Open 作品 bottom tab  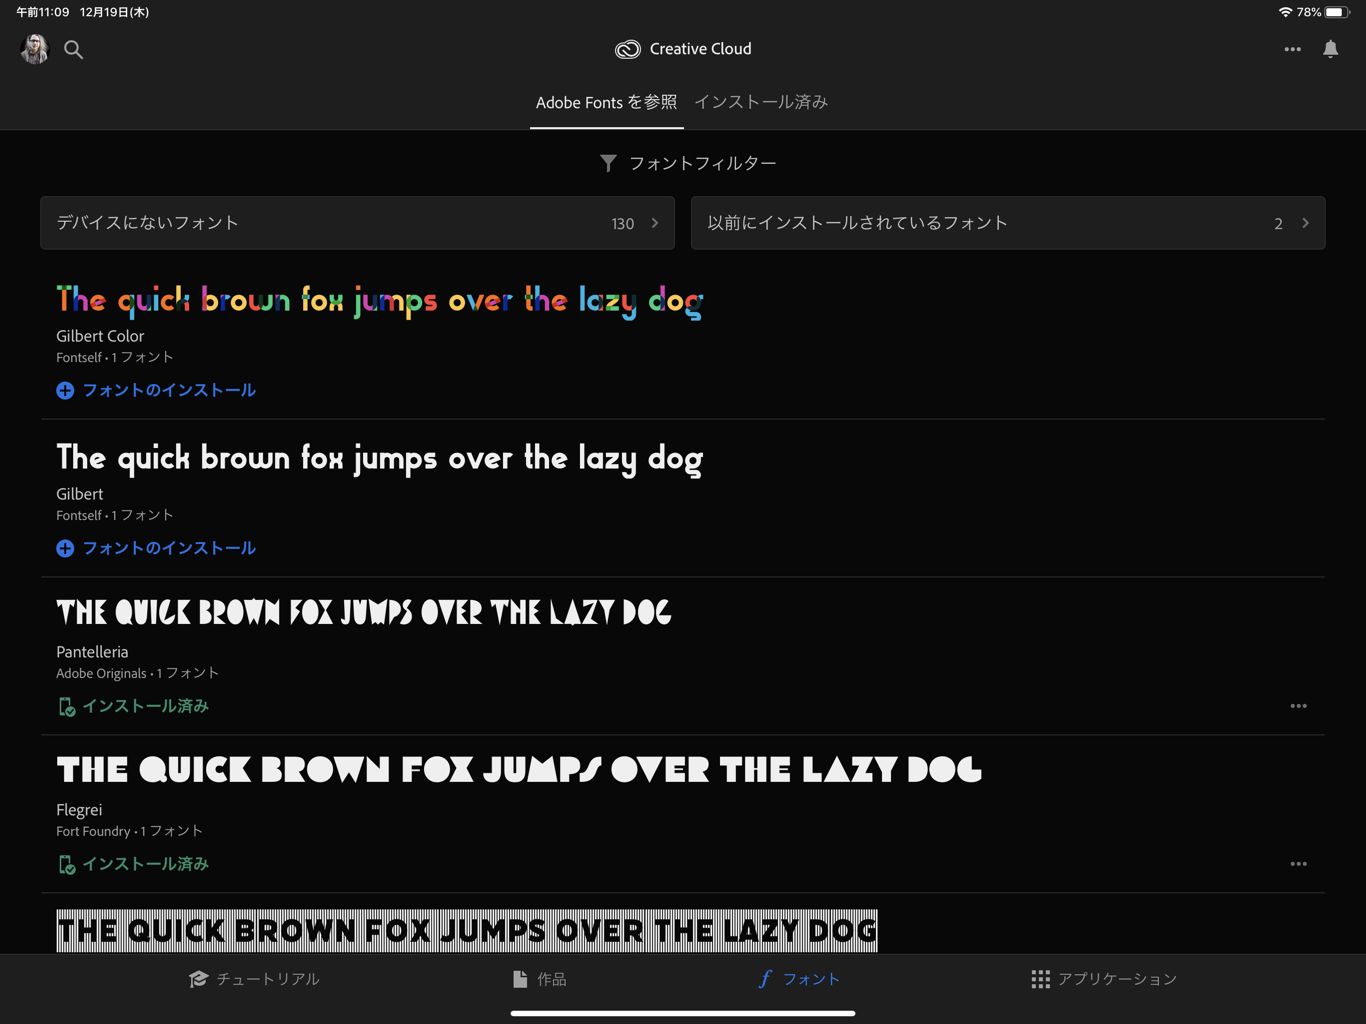click(x=539, y=979)
